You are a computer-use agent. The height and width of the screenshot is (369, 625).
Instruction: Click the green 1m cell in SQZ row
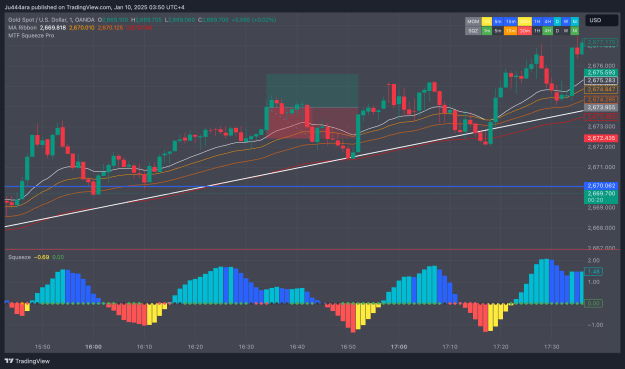[x=487, y=31]
